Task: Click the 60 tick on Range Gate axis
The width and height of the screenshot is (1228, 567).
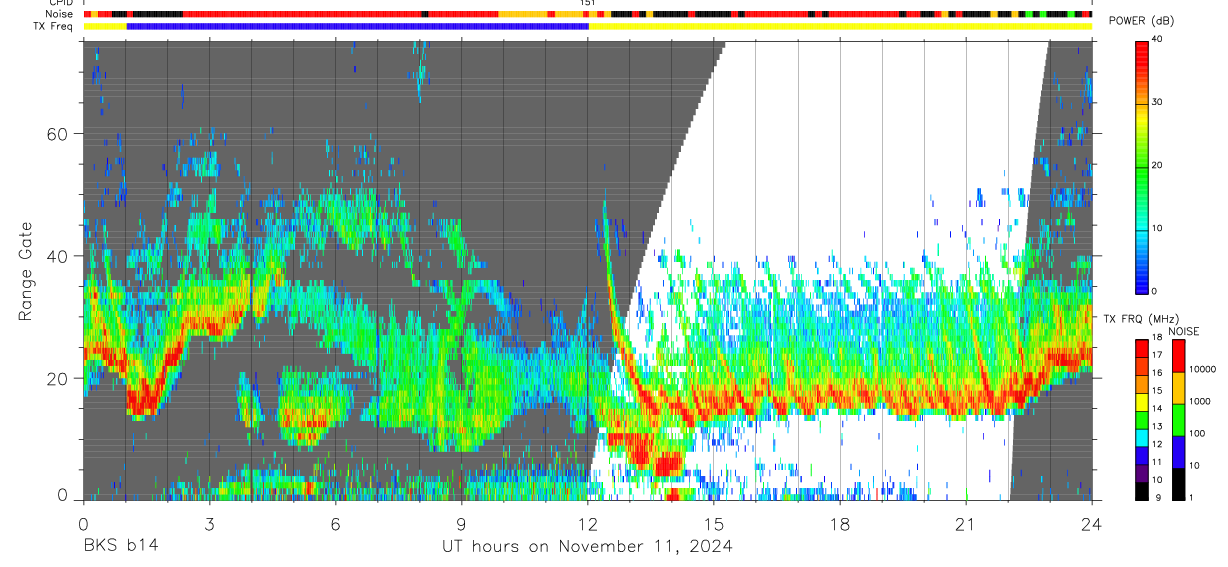Action: pos(59,134)
